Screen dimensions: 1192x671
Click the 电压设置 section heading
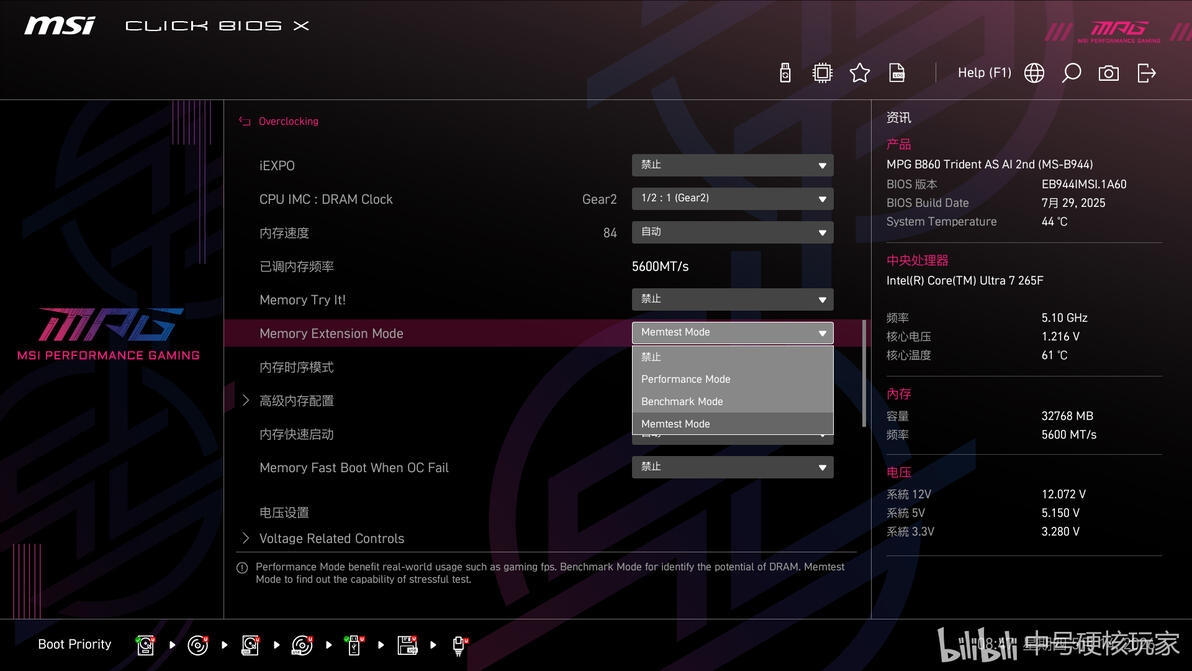[284, 513]
